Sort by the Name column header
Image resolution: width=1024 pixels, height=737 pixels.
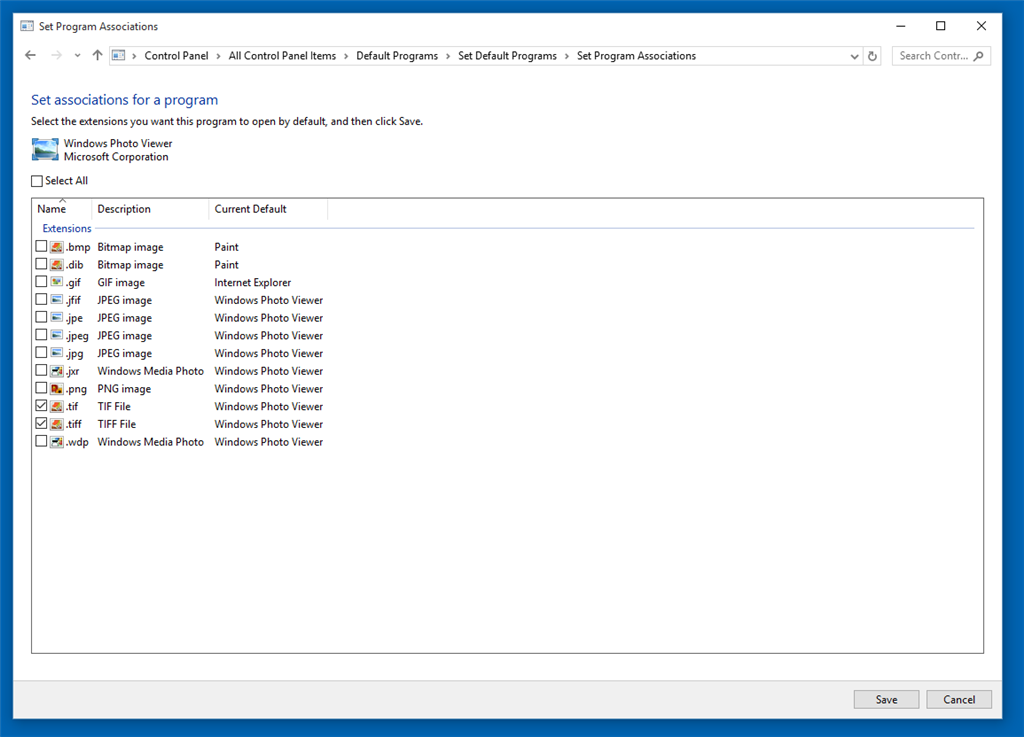pyautogui.click(x=62, y=209)
